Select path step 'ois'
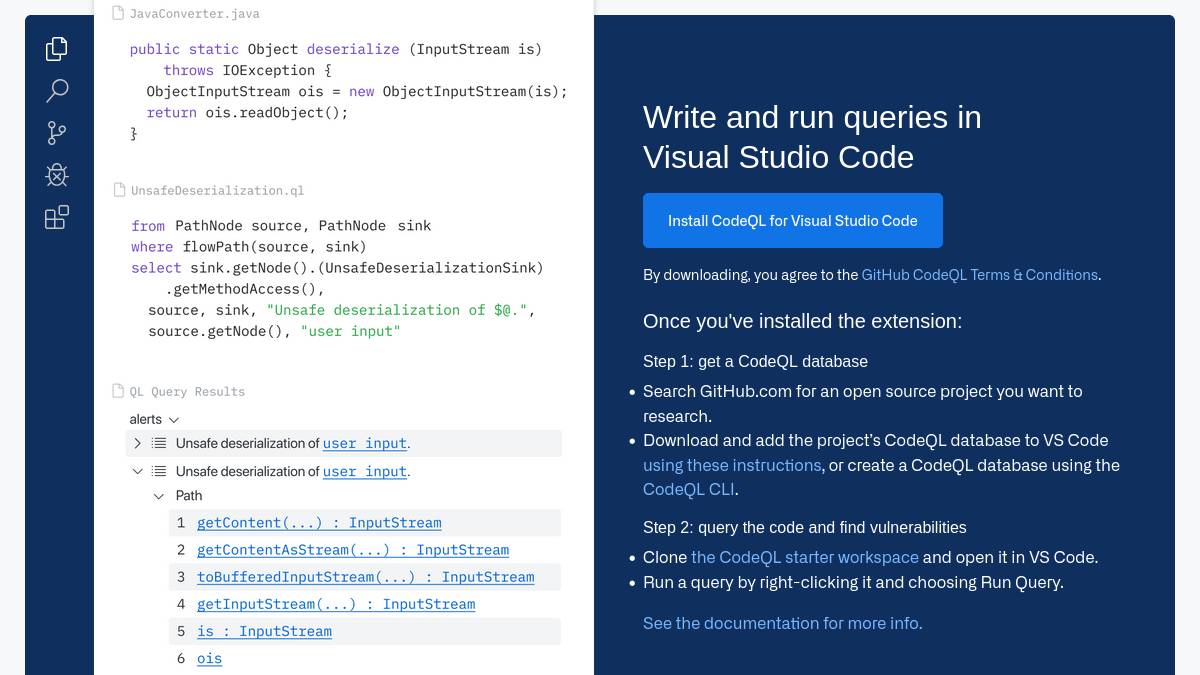This screenshot has width=1200, height=675. click(209, 658)
